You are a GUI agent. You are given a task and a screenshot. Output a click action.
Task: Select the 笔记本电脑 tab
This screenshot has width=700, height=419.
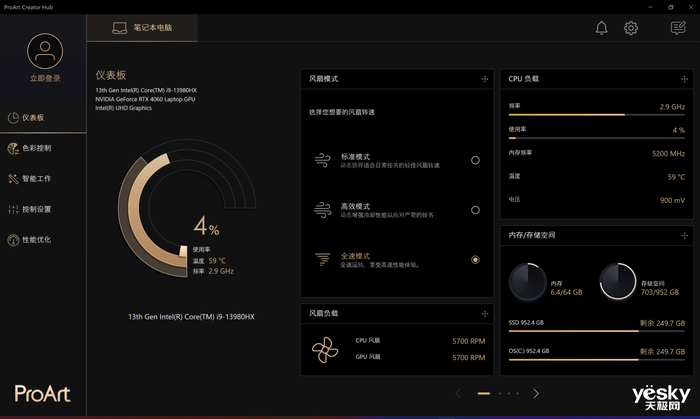(x=142, y=28)
